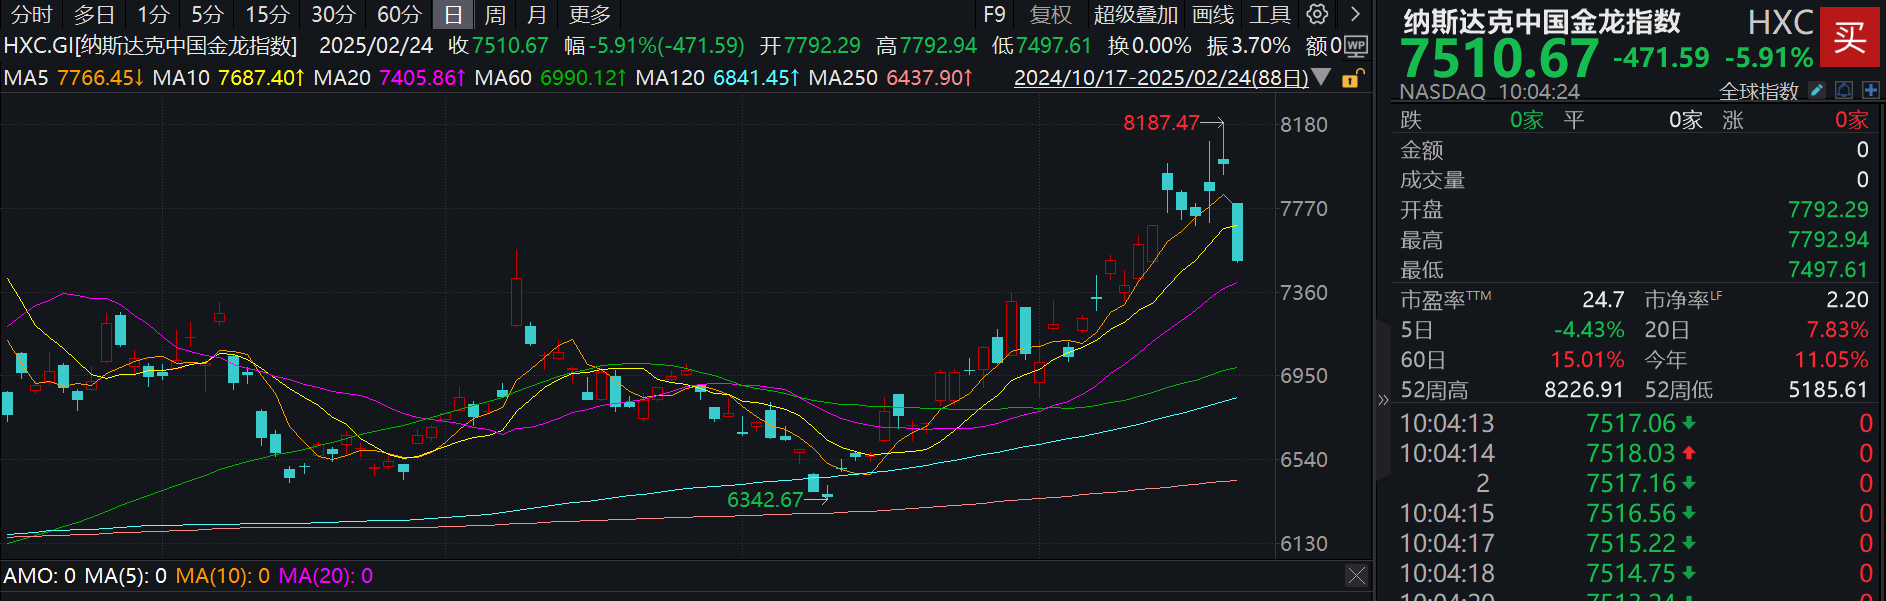Close the AMO indicator panel with X icon

coord(1356,575)
